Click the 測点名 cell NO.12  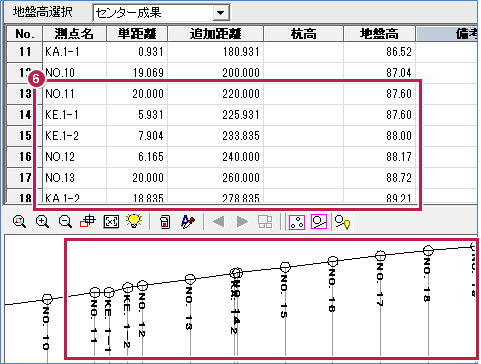(75, 157)
